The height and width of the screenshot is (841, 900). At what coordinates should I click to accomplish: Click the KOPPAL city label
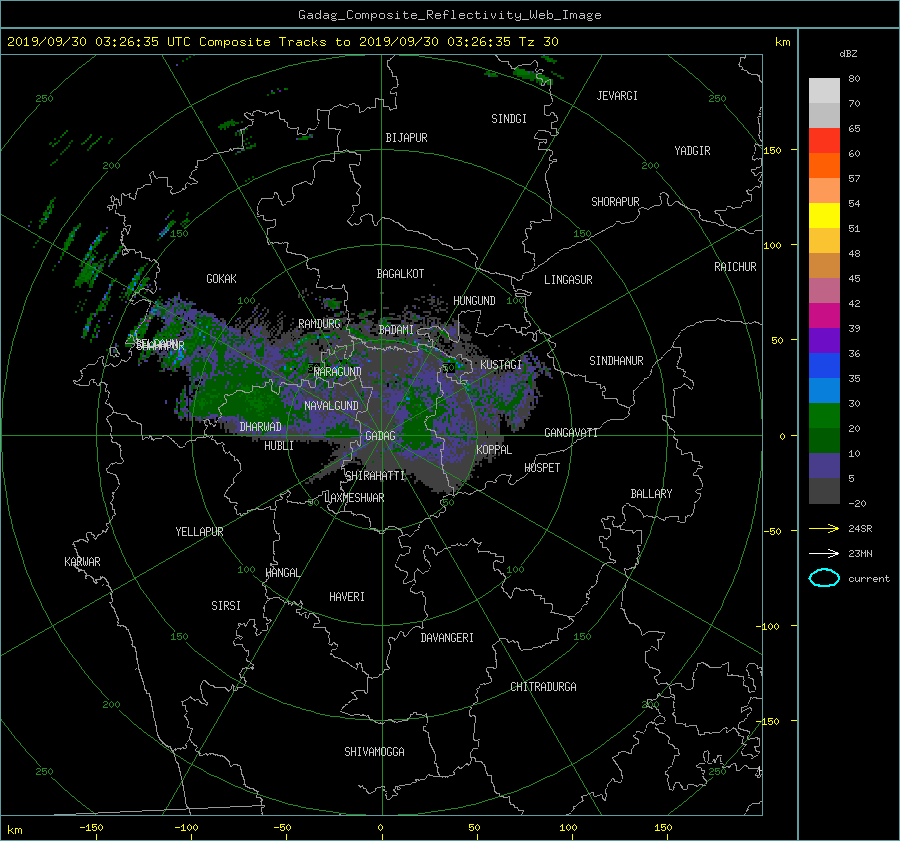click(494, 450)
